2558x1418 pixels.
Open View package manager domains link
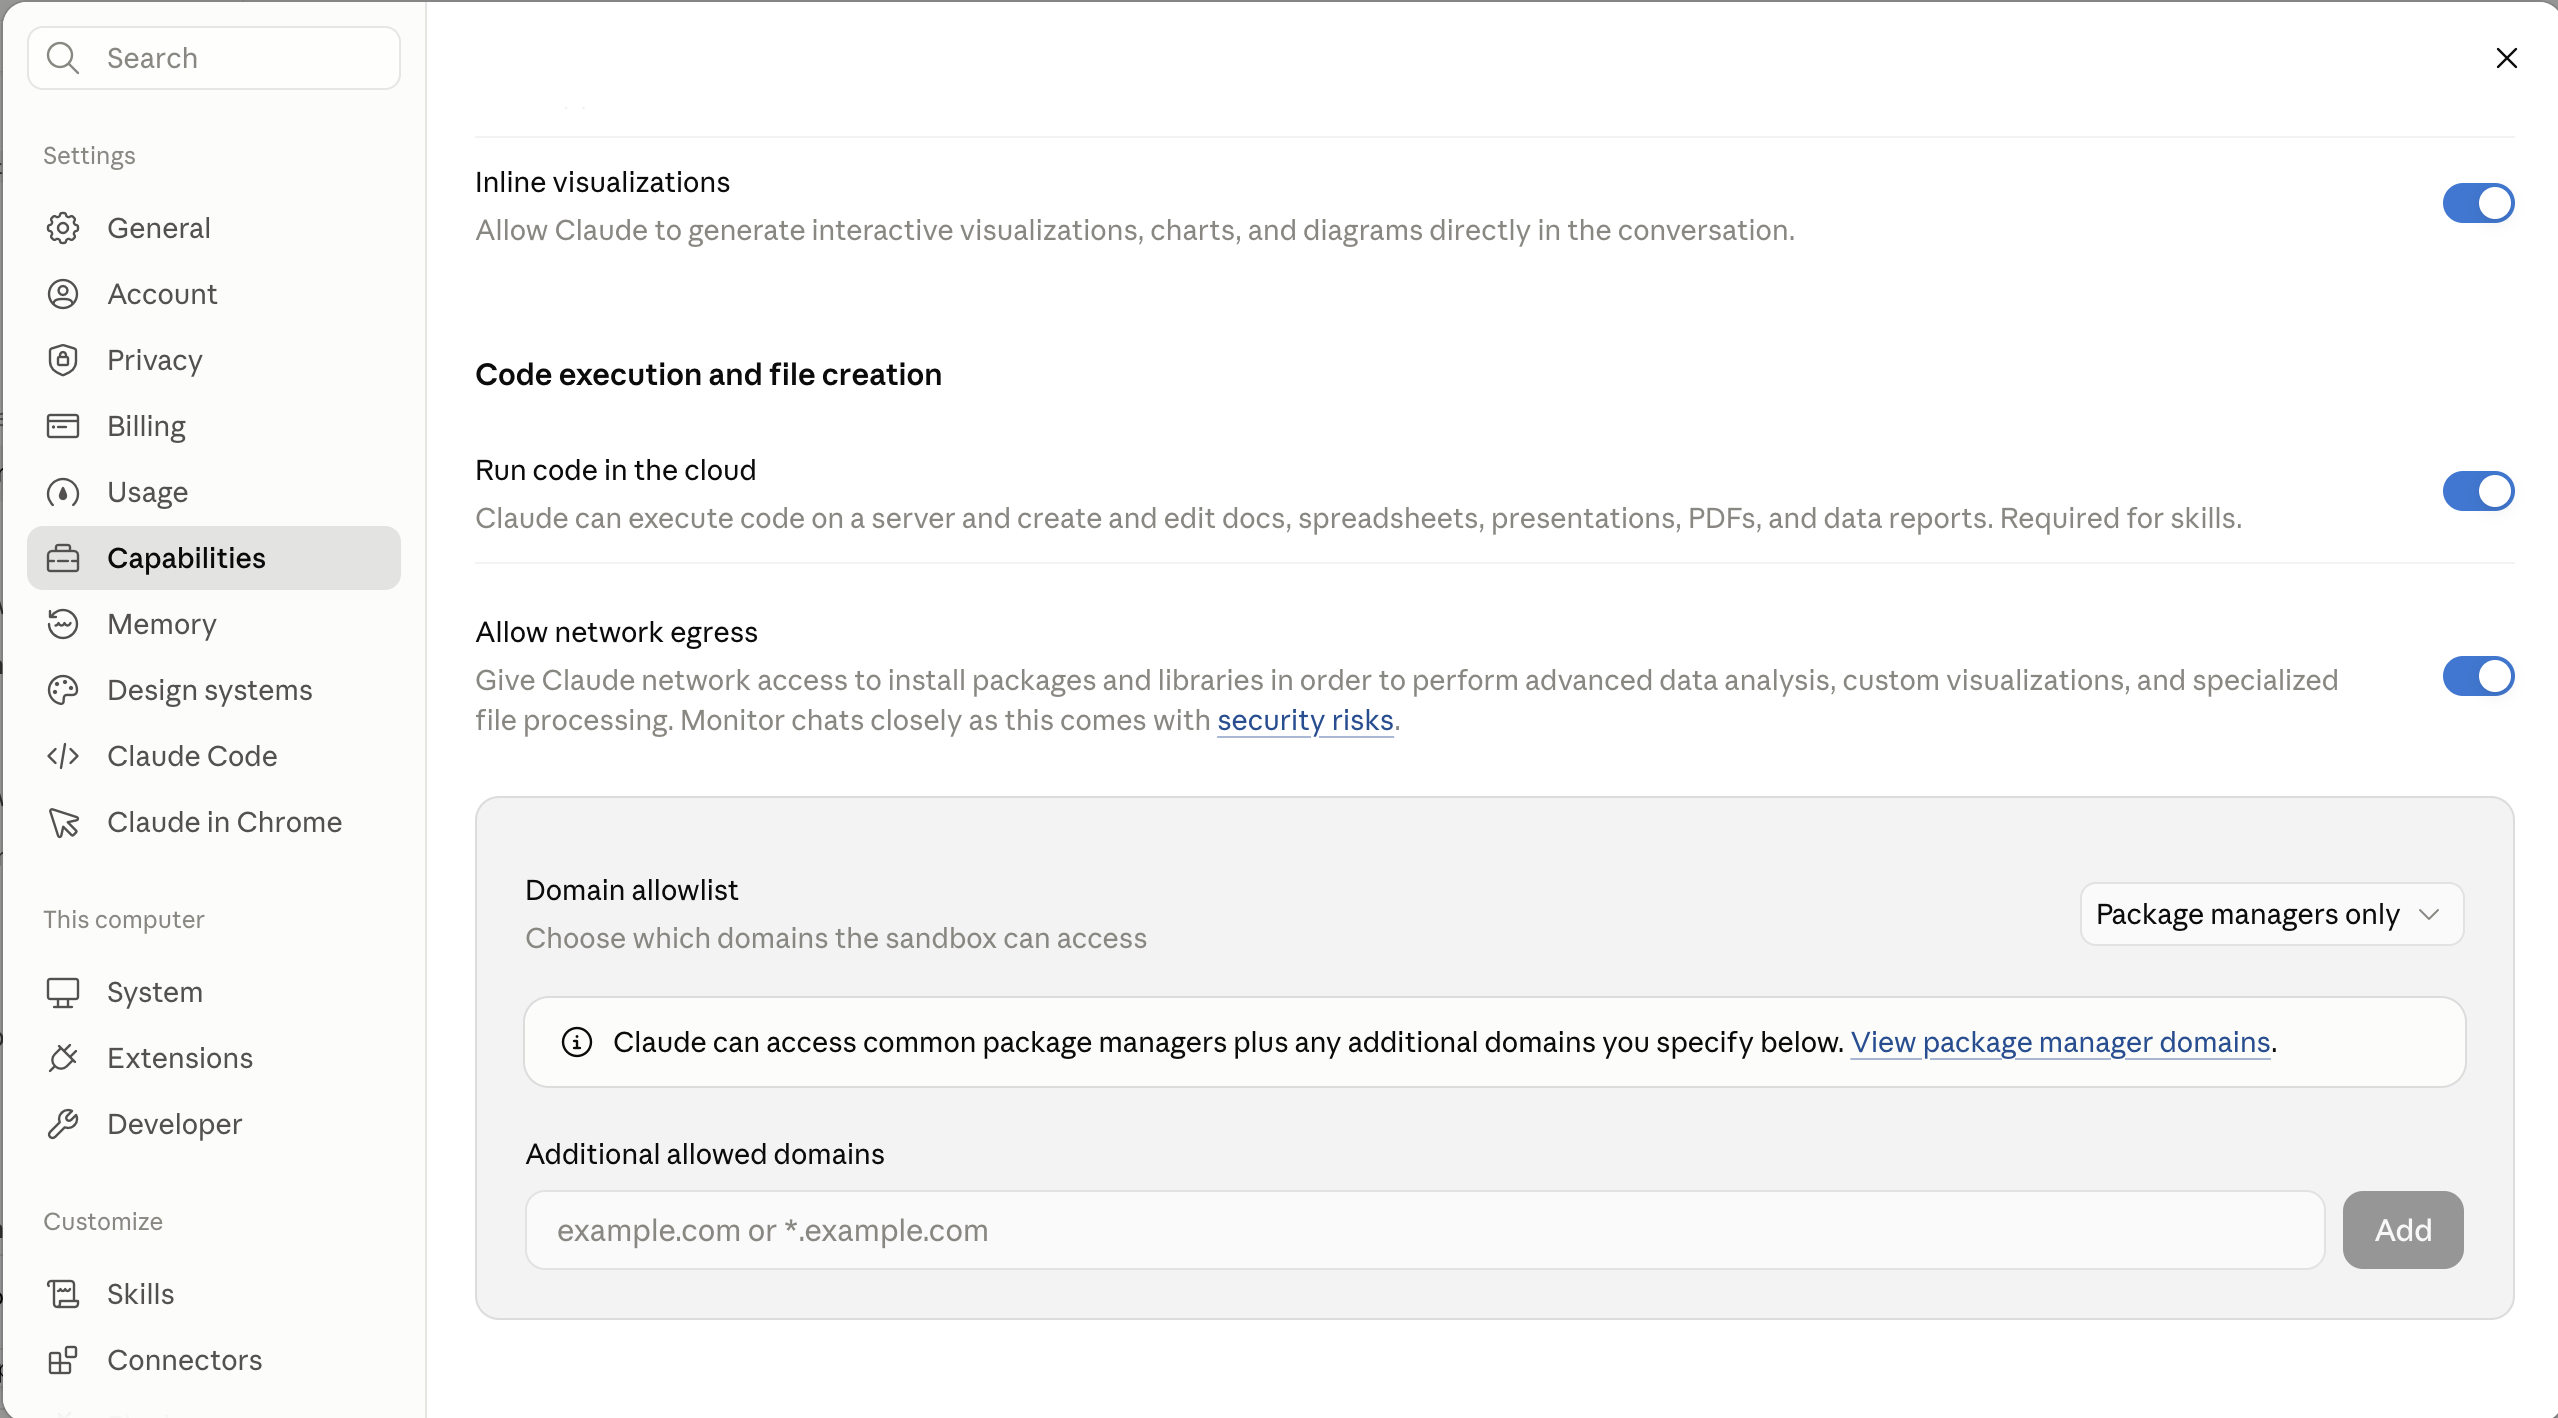point(2060,1042)
